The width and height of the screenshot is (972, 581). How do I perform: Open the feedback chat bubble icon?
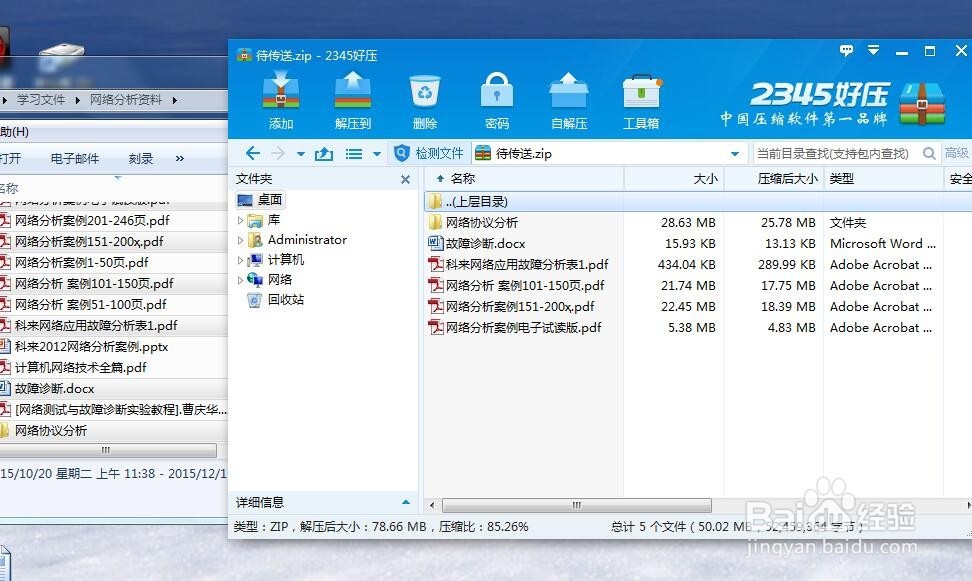pyautogui.click(x=846, y=50)
